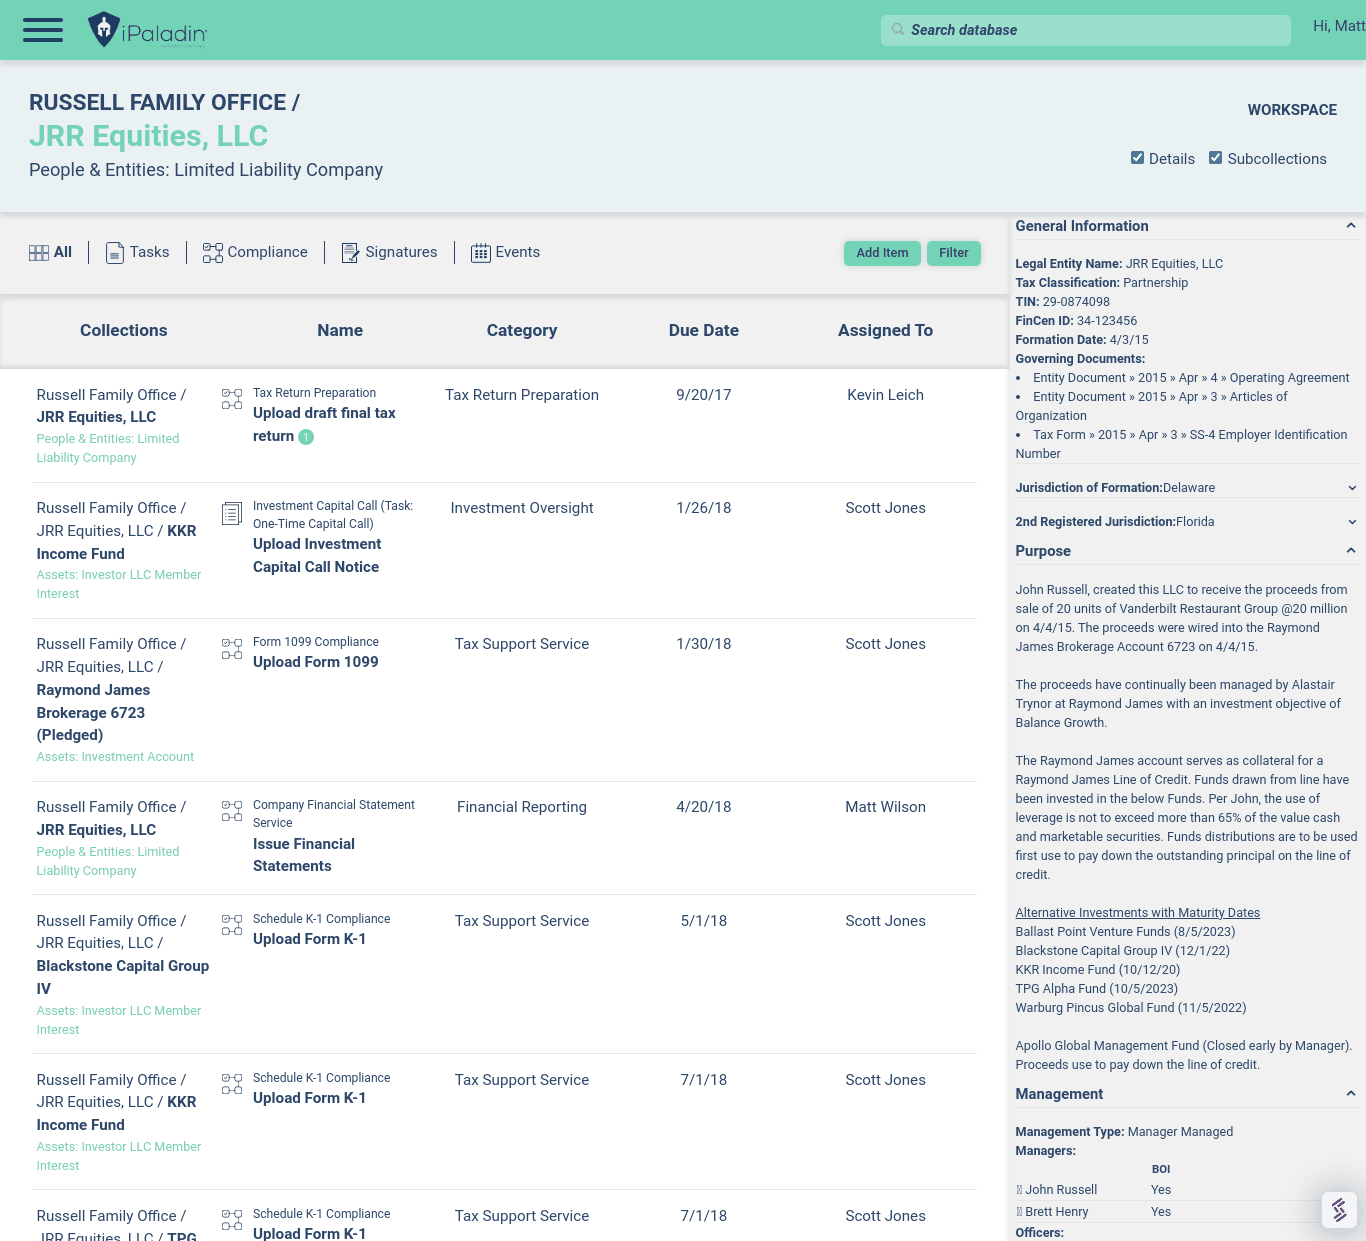Open KKR Income Fund collection with due date 1/26/18

[117, 542]
